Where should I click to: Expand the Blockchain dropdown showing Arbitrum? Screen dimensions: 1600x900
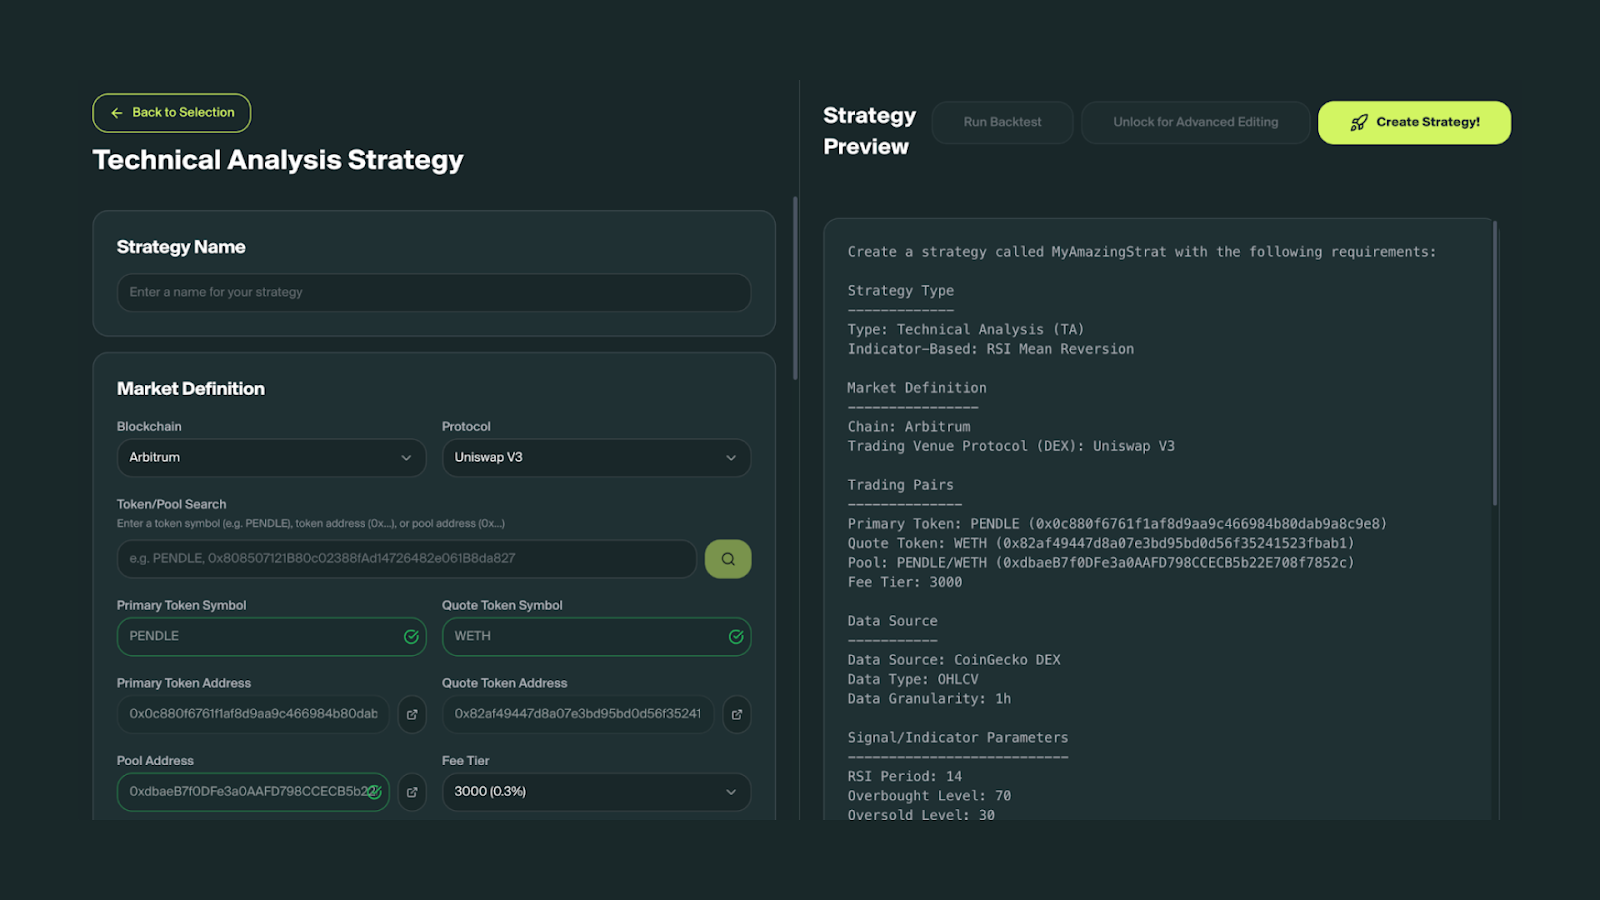272,458
